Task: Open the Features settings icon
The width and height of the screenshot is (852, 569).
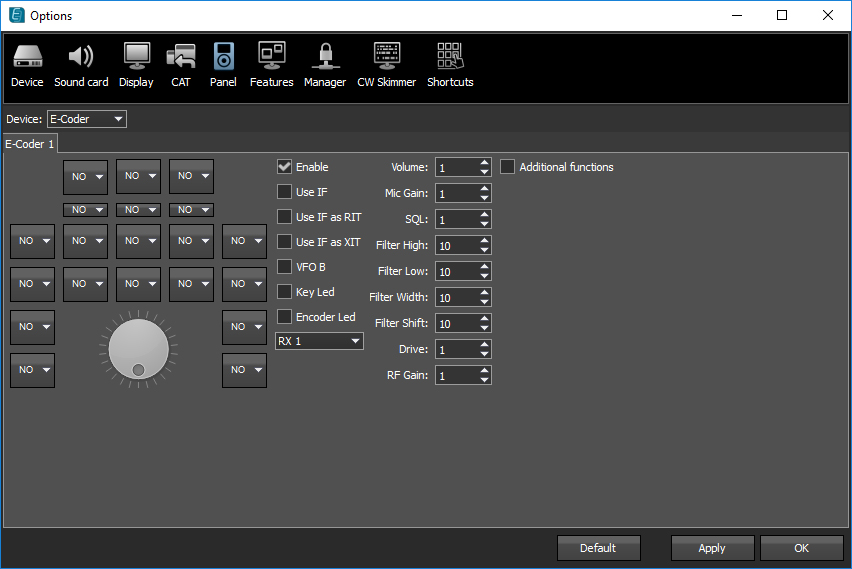Action: 271,65
